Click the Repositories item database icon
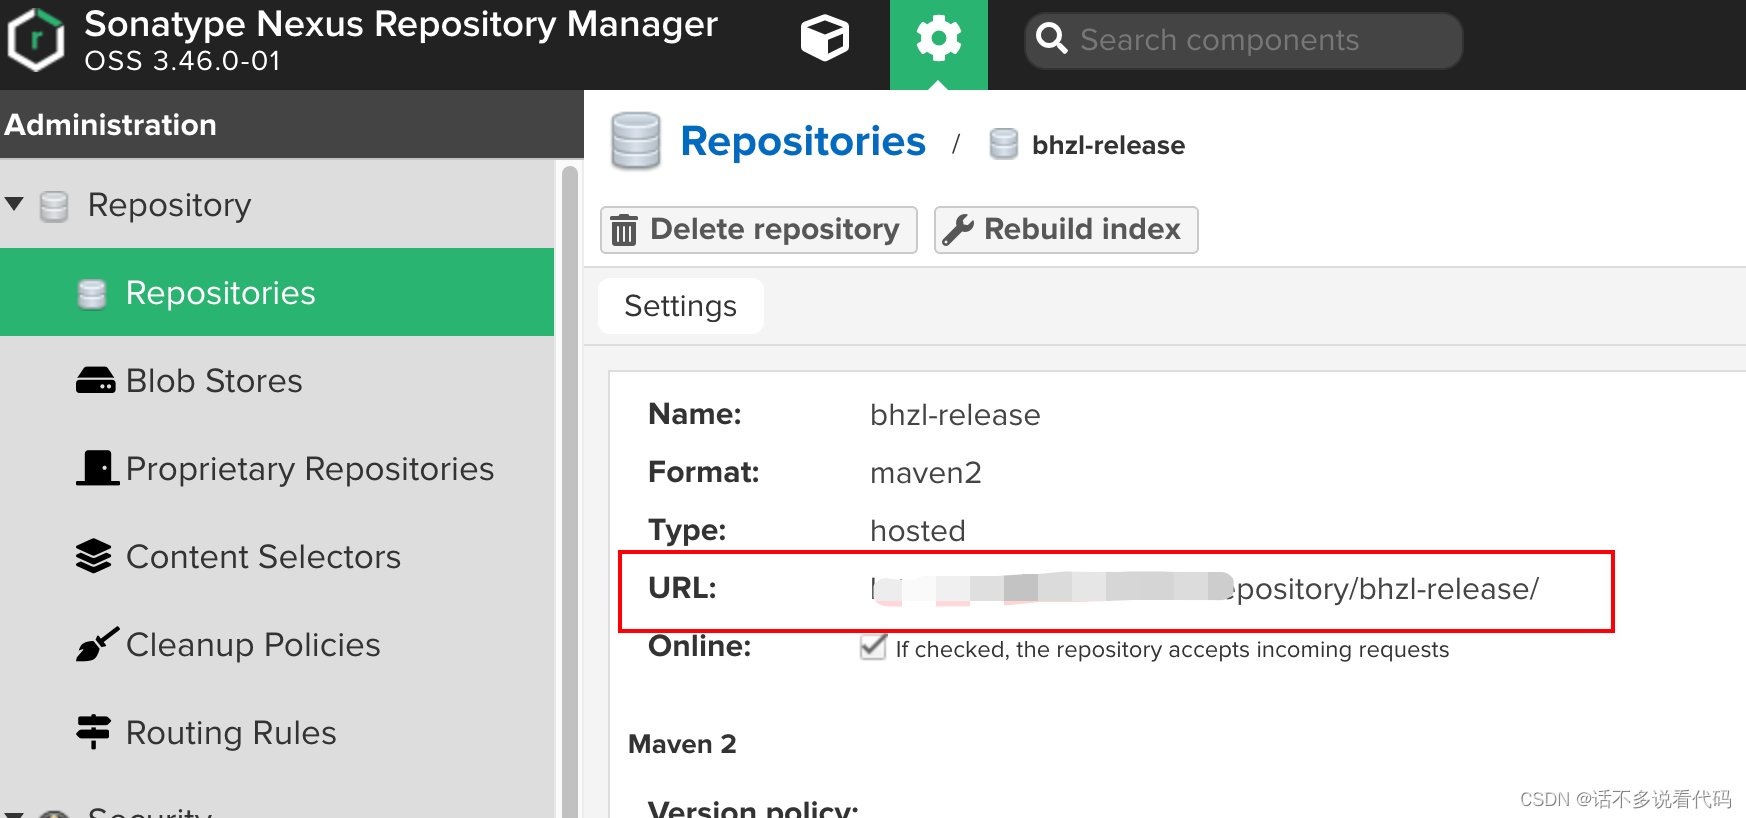1746x818 pixels. click(x=92, y=294)
